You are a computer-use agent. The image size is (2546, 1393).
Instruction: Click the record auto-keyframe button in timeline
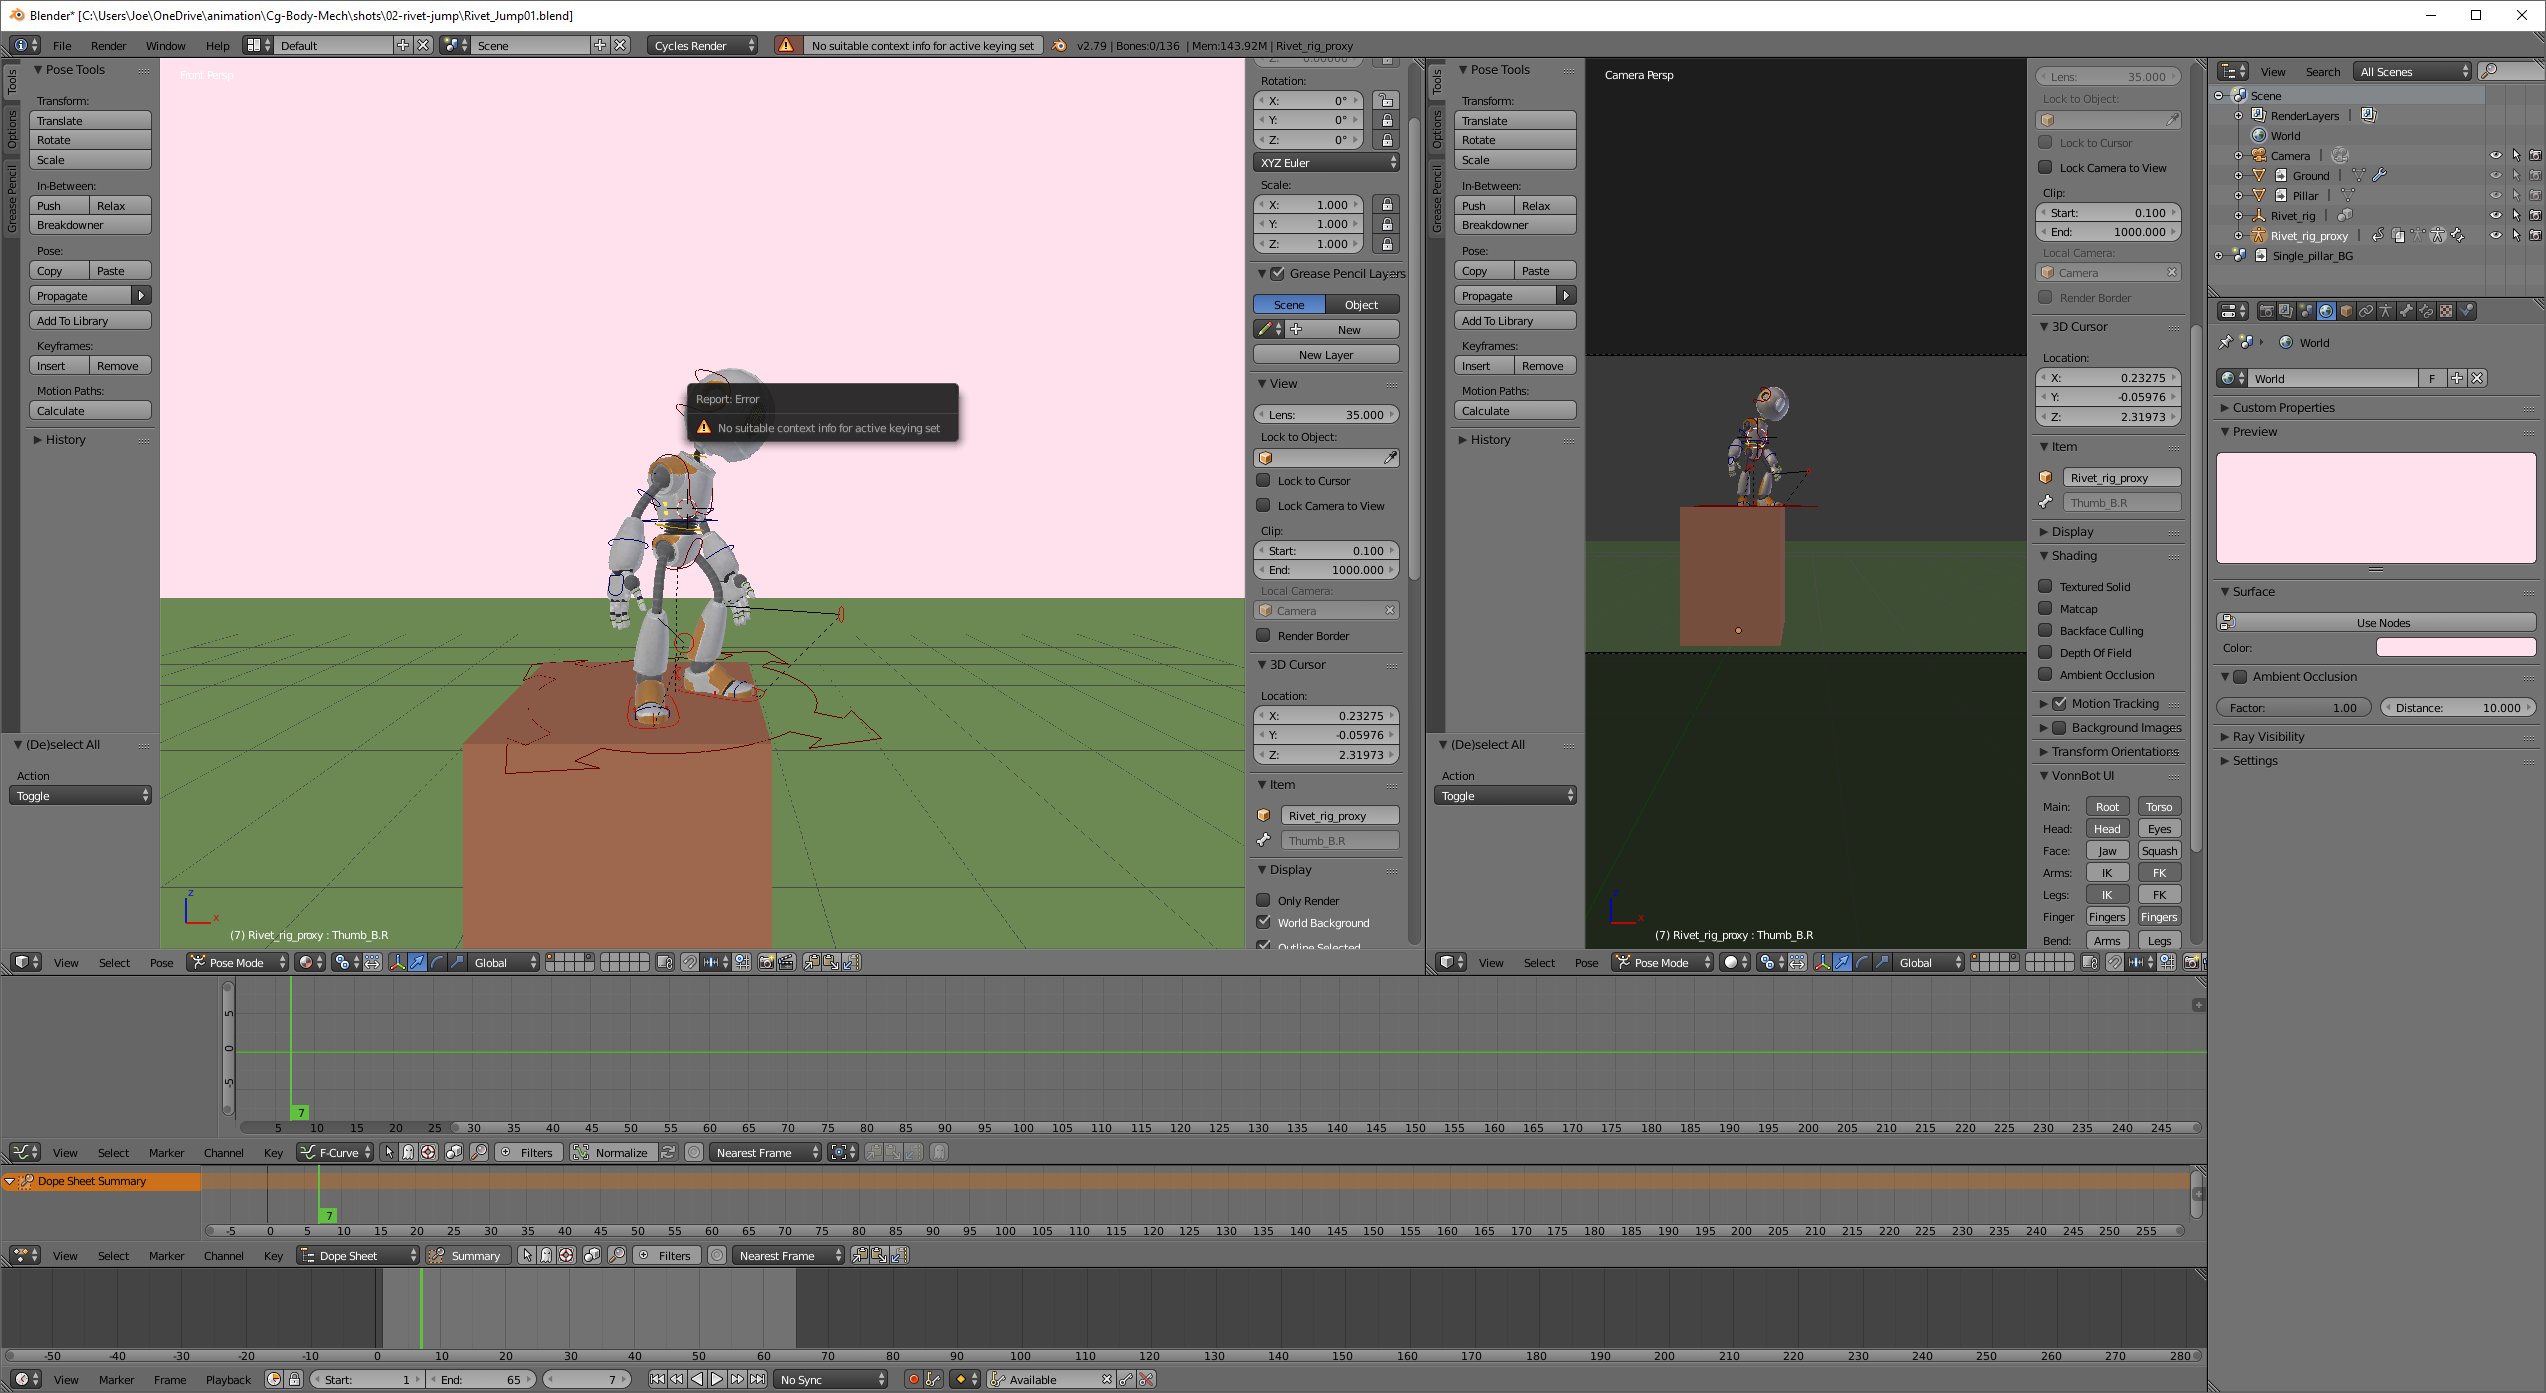[x=913, y=1379]
